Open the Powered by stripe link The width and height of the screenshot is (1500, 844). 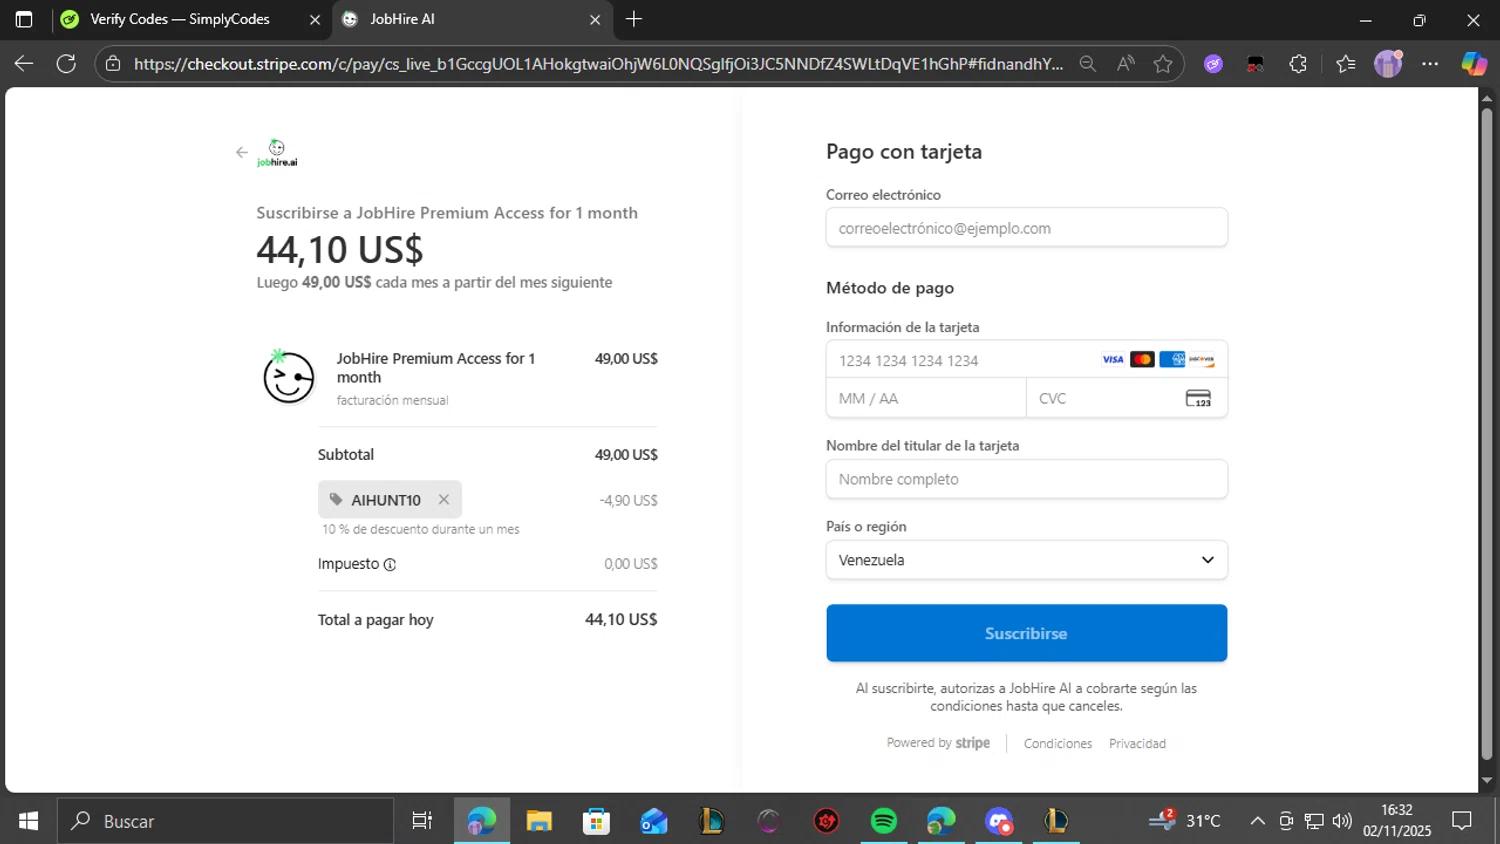tap(938, 743)
